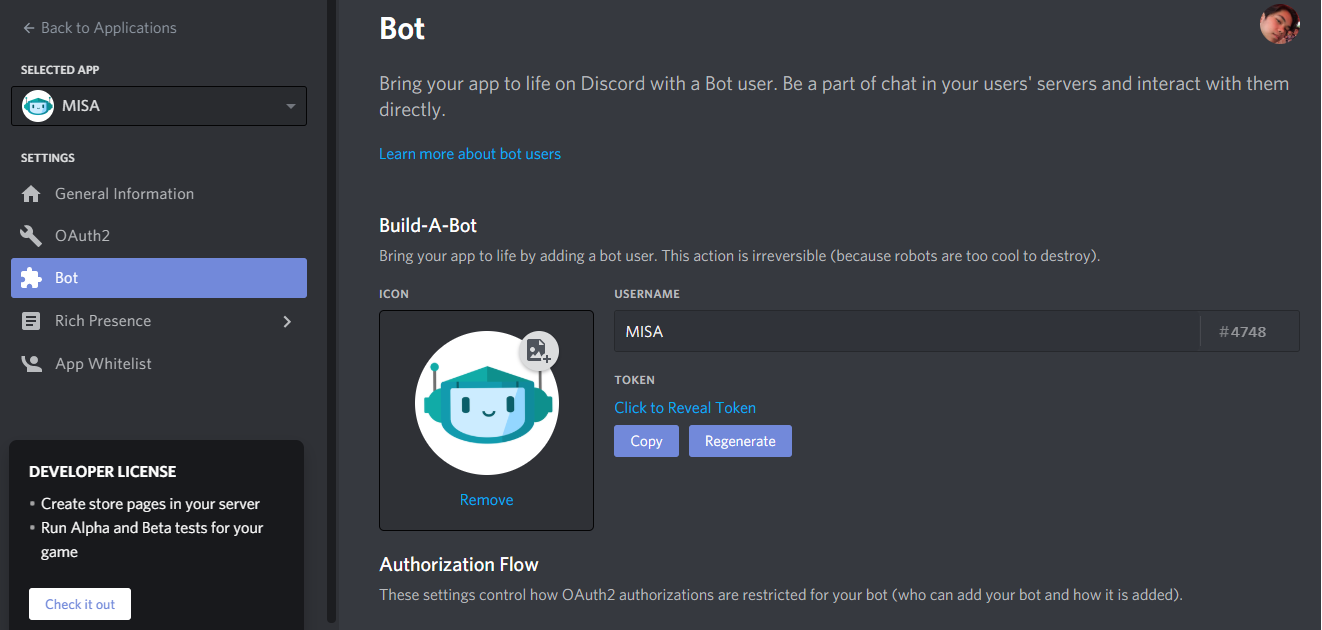Open Learn more about bot users link
1322x630 pixels.
(x=470, y=154)
